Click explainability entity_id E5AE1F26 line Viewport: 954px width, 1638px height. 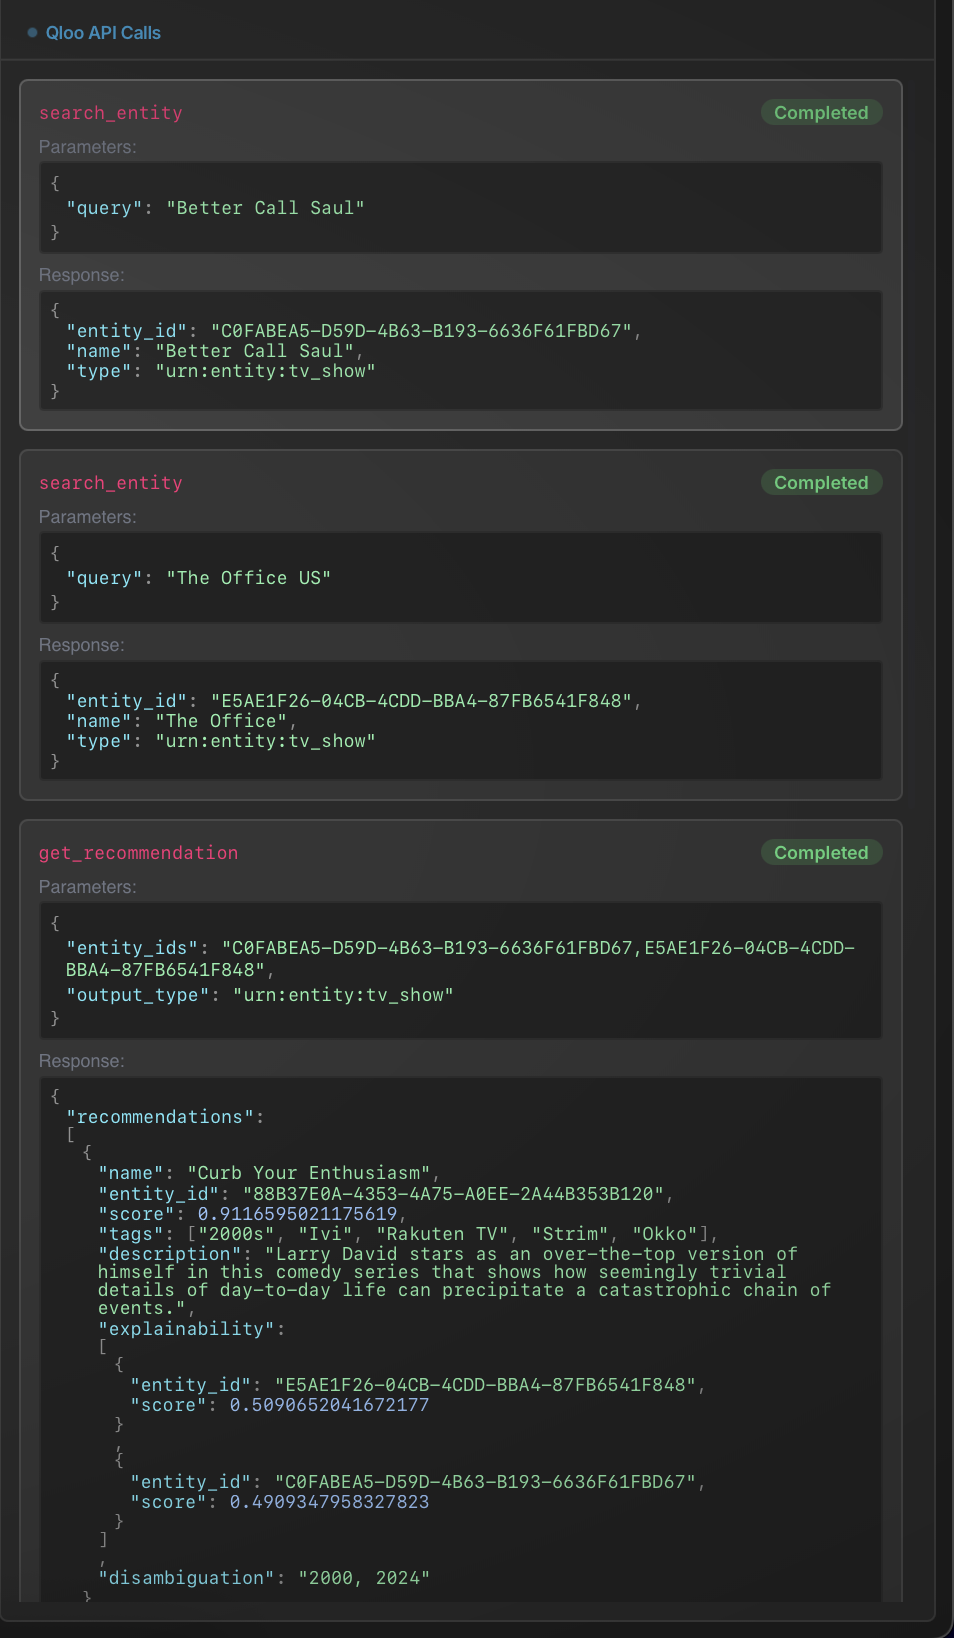418,1385
